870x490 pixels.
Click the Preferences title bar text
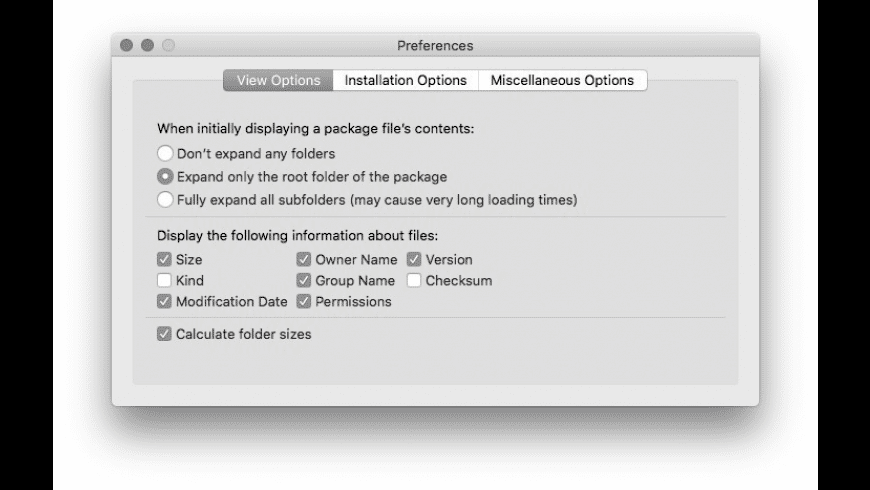click(435, 45)
